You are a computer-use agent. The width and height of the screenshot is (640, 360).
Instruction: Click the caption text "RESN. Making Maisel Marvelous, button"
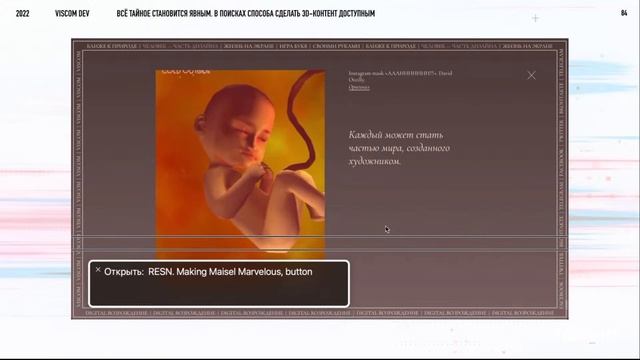coord(230,272)
